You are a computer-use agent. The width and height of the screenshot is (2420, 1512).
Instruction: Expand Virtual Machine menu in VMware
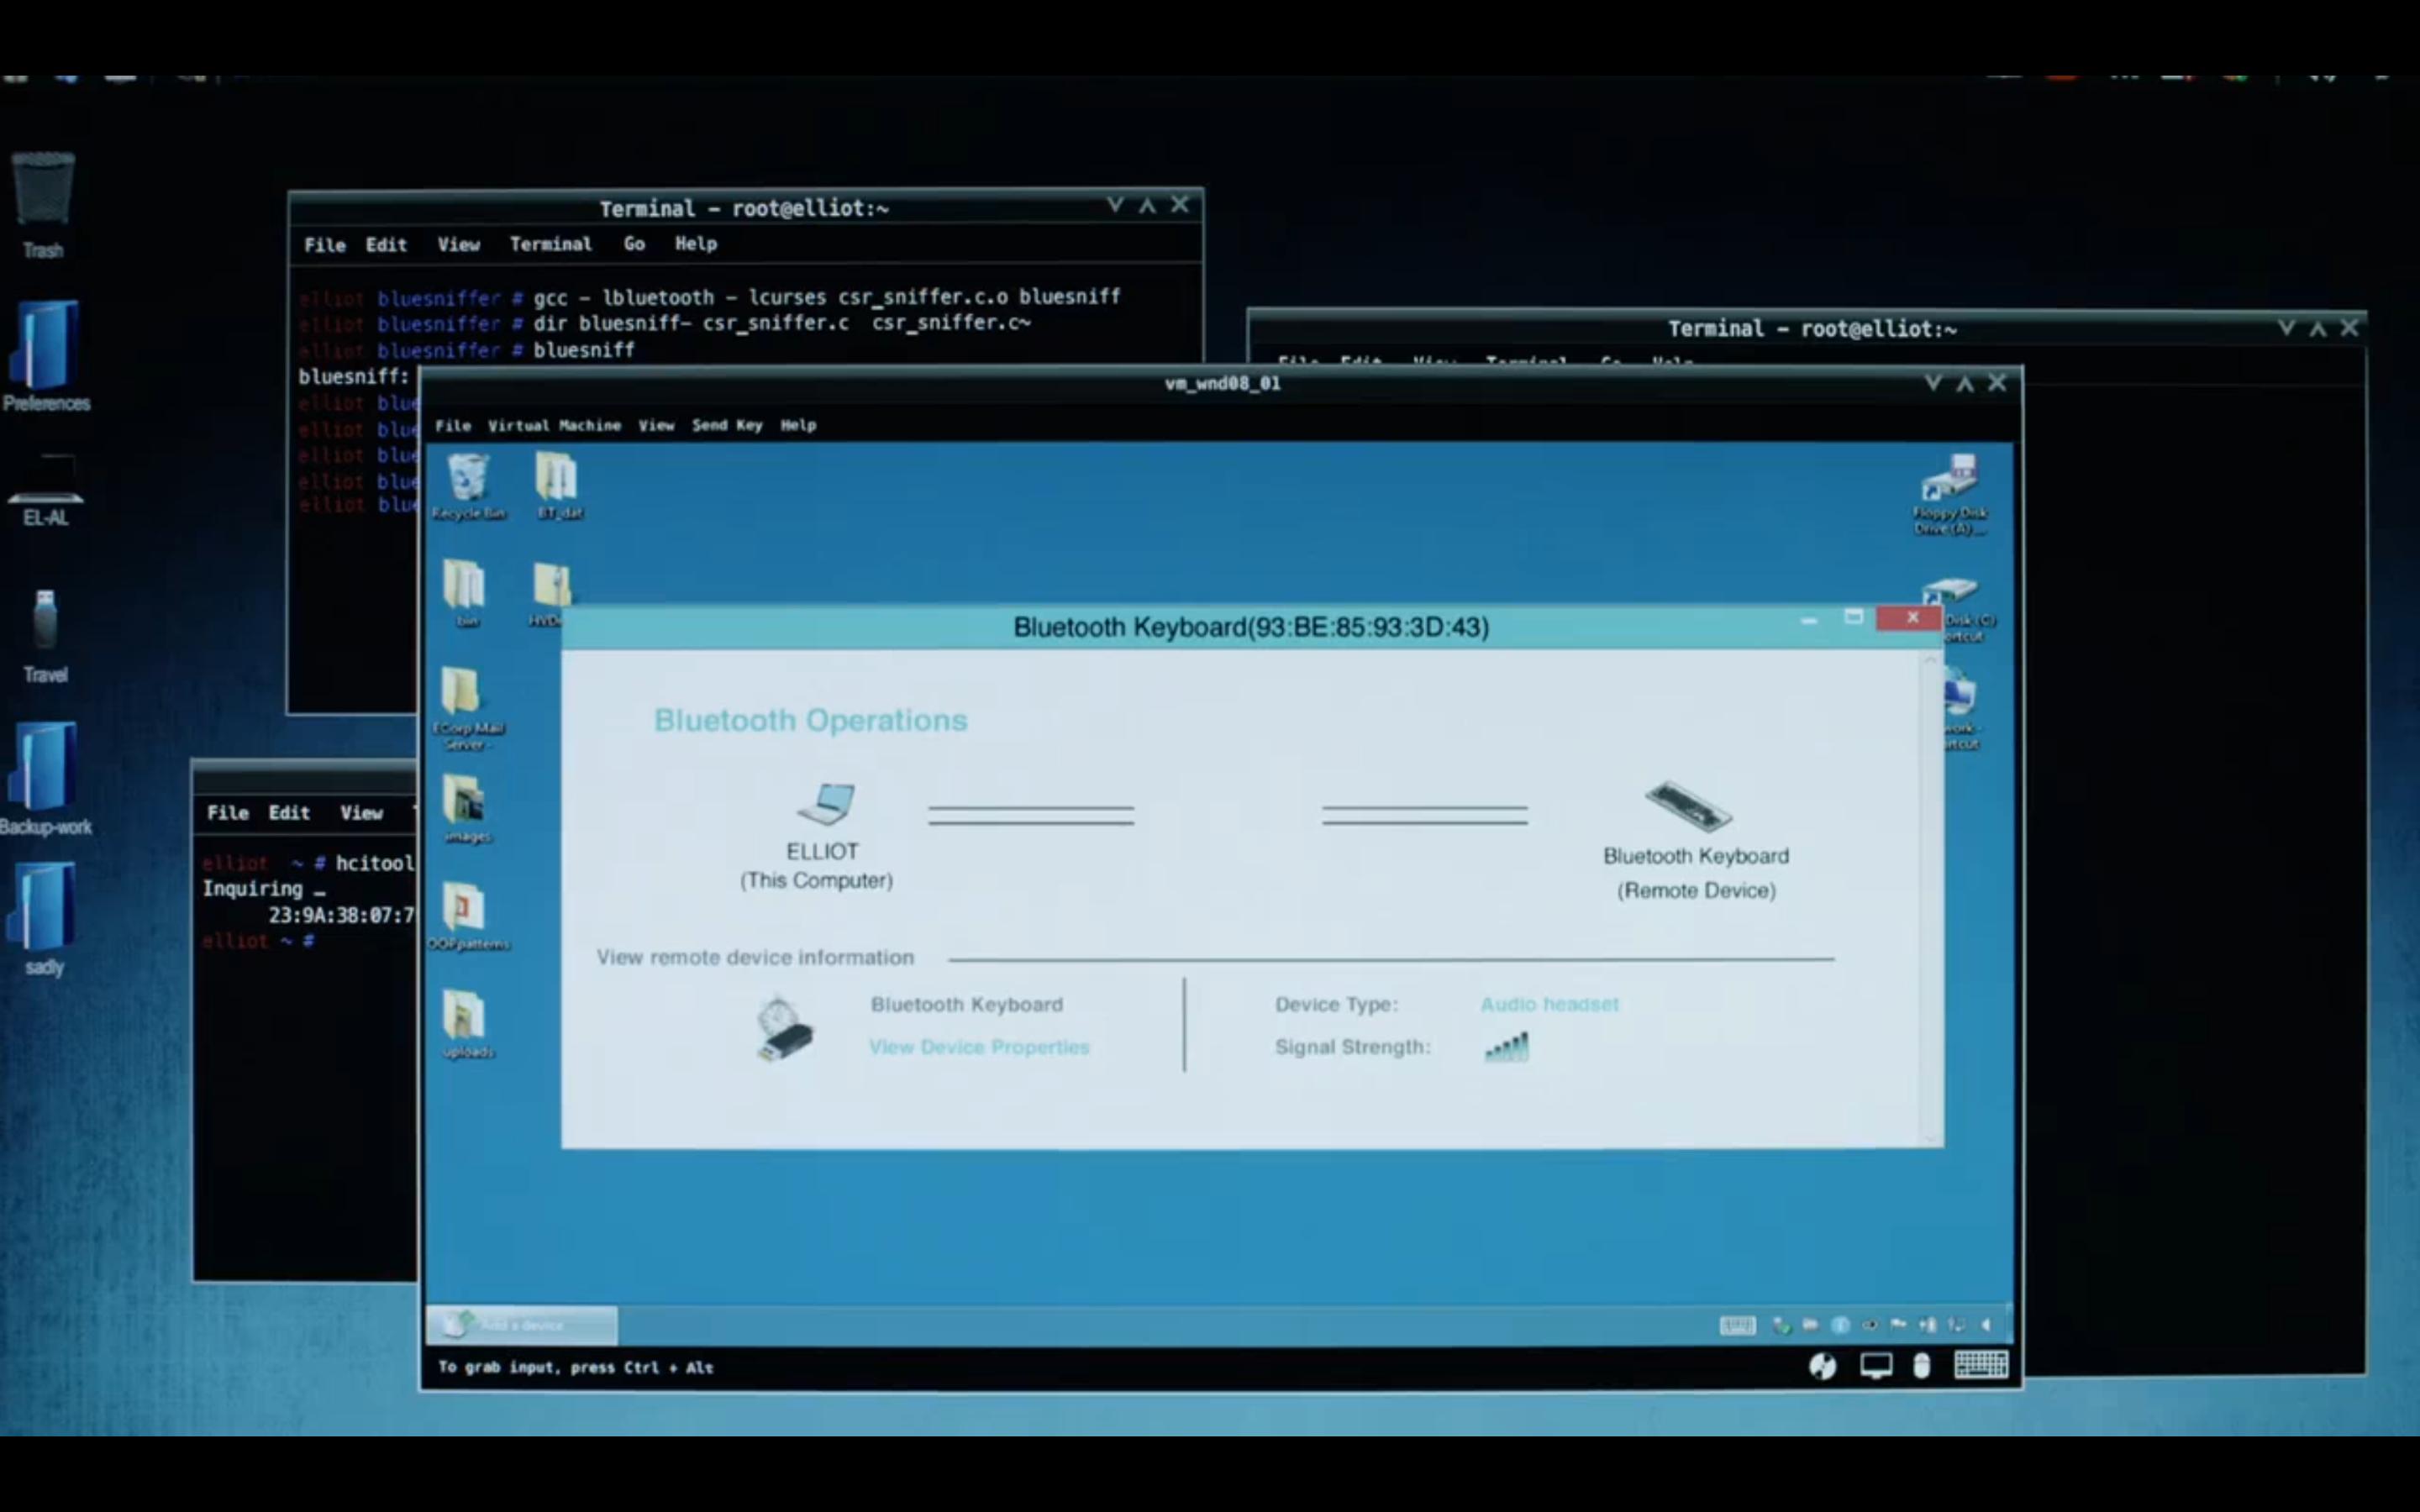(x=554, y=425)
